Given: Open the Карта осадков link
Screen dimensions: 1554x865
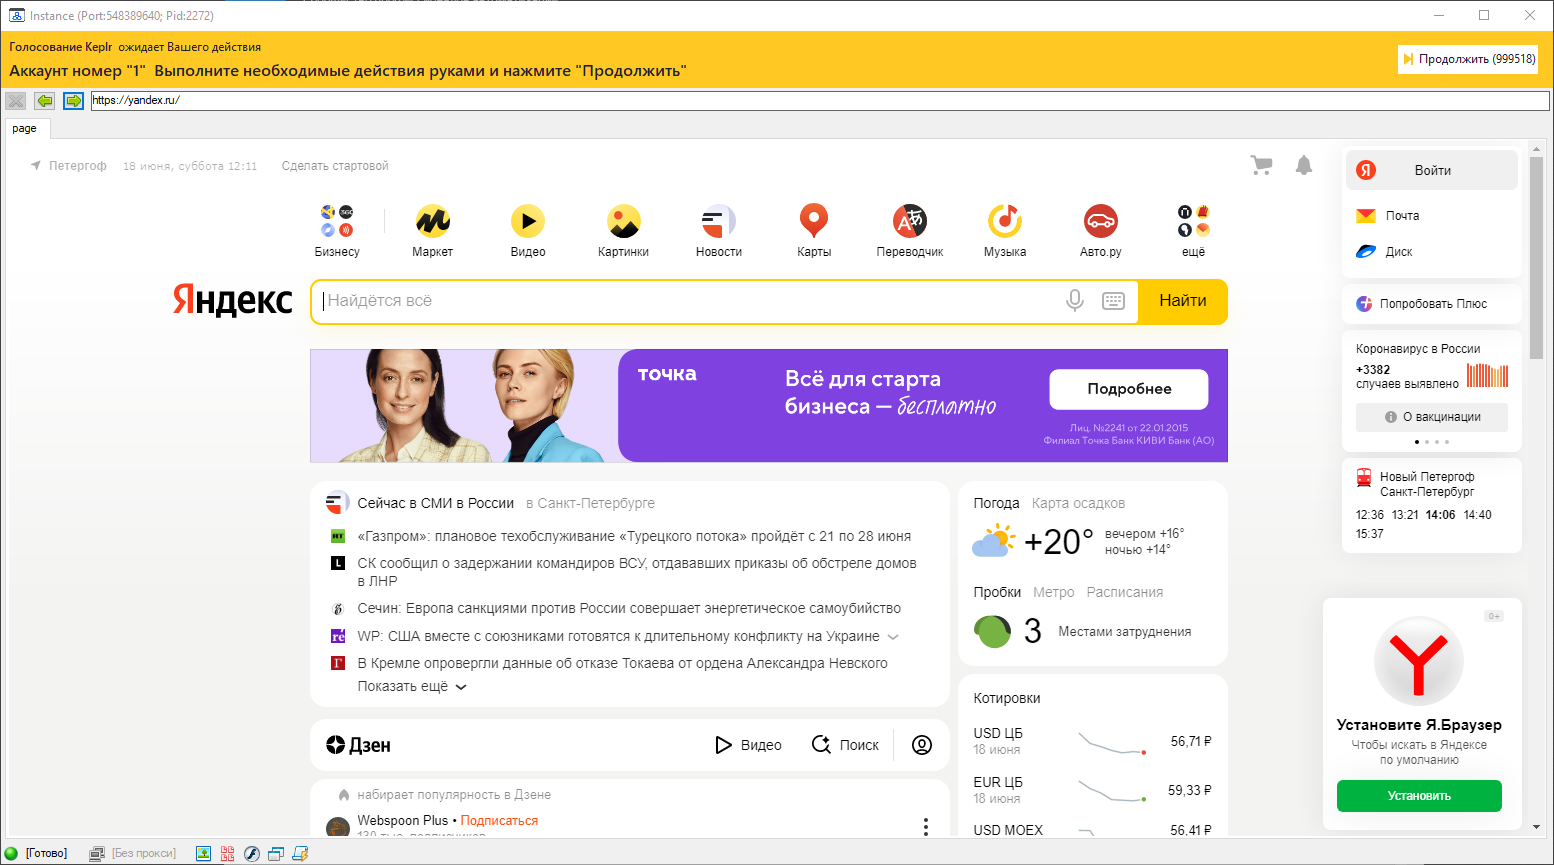Looking at the screenshot, I should point(1079,503).
